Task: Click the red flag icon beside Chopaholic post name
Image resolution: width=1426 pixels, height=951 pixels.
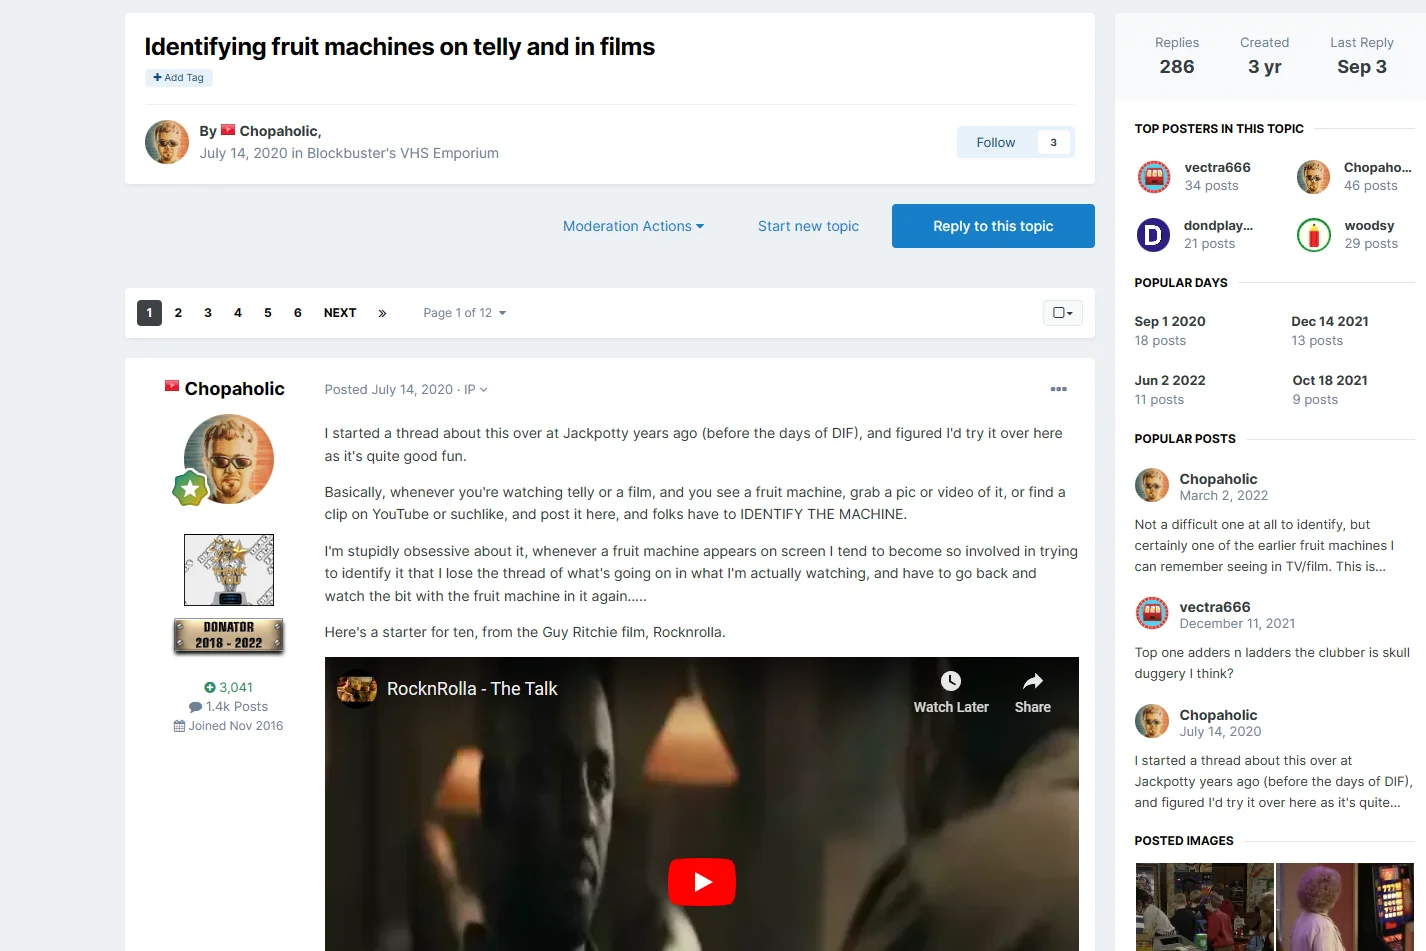Action: pyautogui.click(x=172, y=385)
